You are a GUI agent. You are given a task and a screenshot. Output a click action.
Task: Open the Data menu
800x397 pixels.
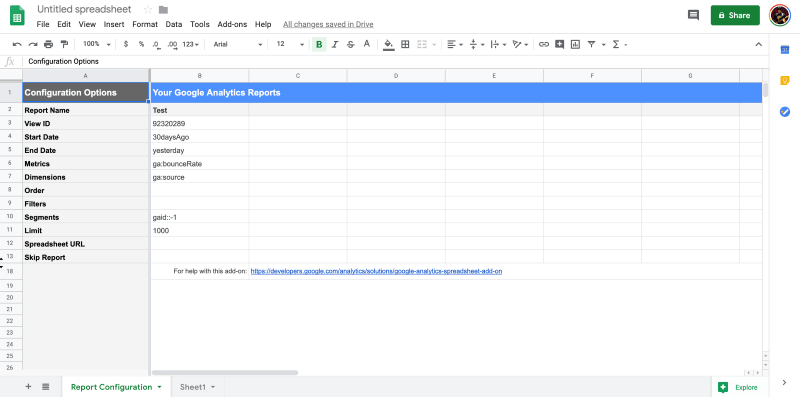173,24
